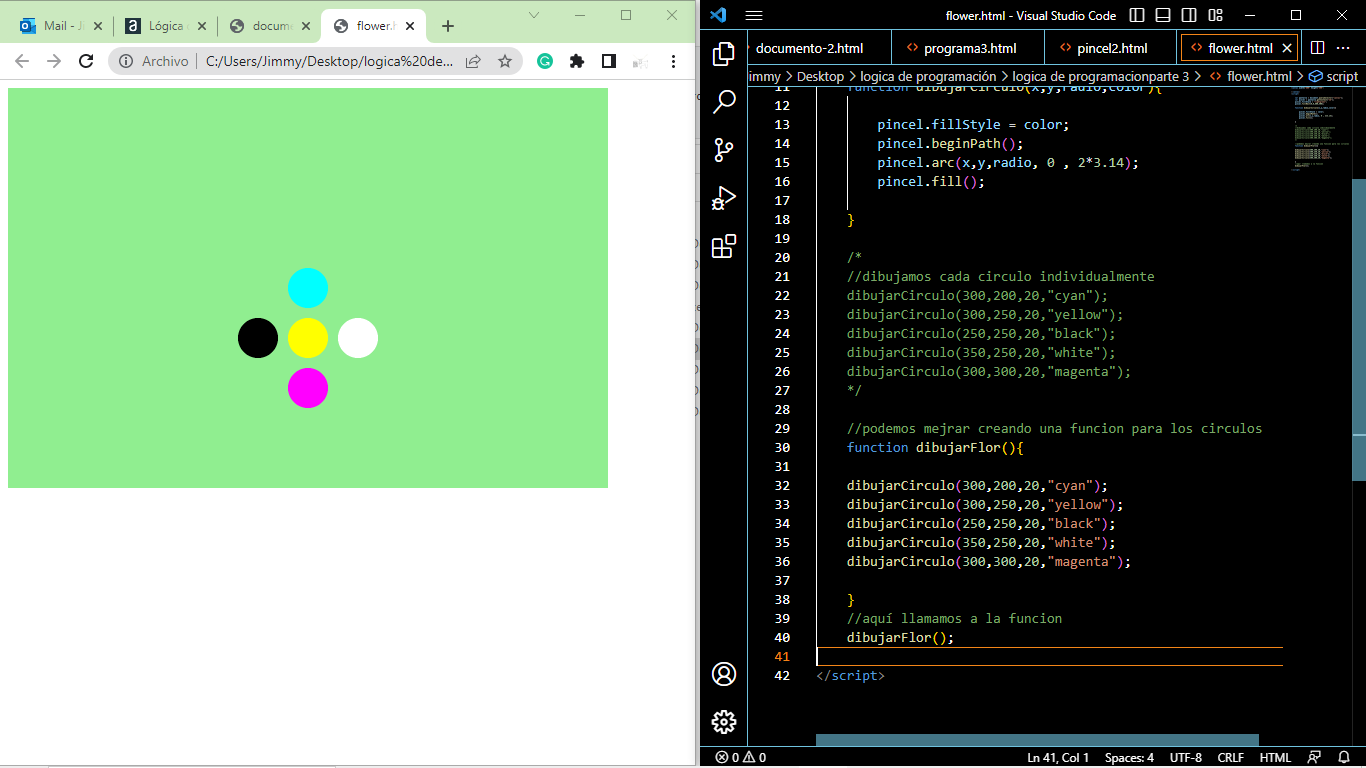Toggle the bottom panel layout button

click(x=1163, y=15)
